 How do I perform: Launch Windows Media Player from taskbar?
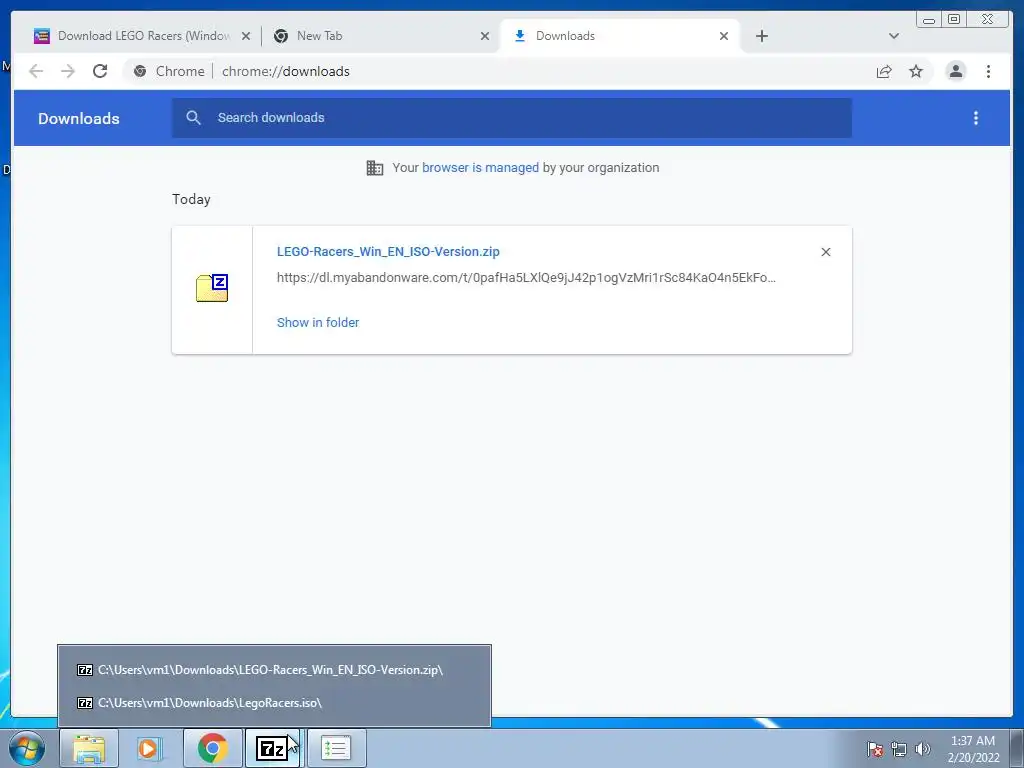pyautogui.click(x=150, y=748)
